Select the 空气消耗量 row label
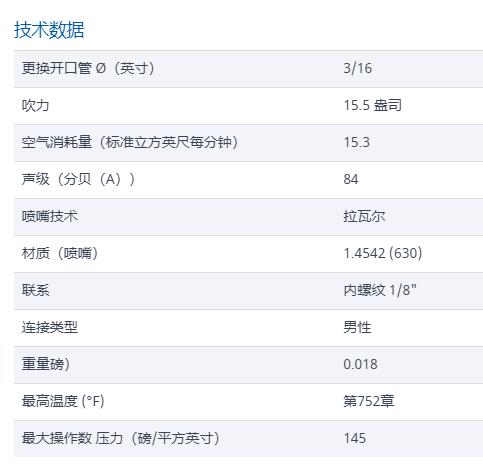This screenshot has height=466, width=483. tap(130, 142)
